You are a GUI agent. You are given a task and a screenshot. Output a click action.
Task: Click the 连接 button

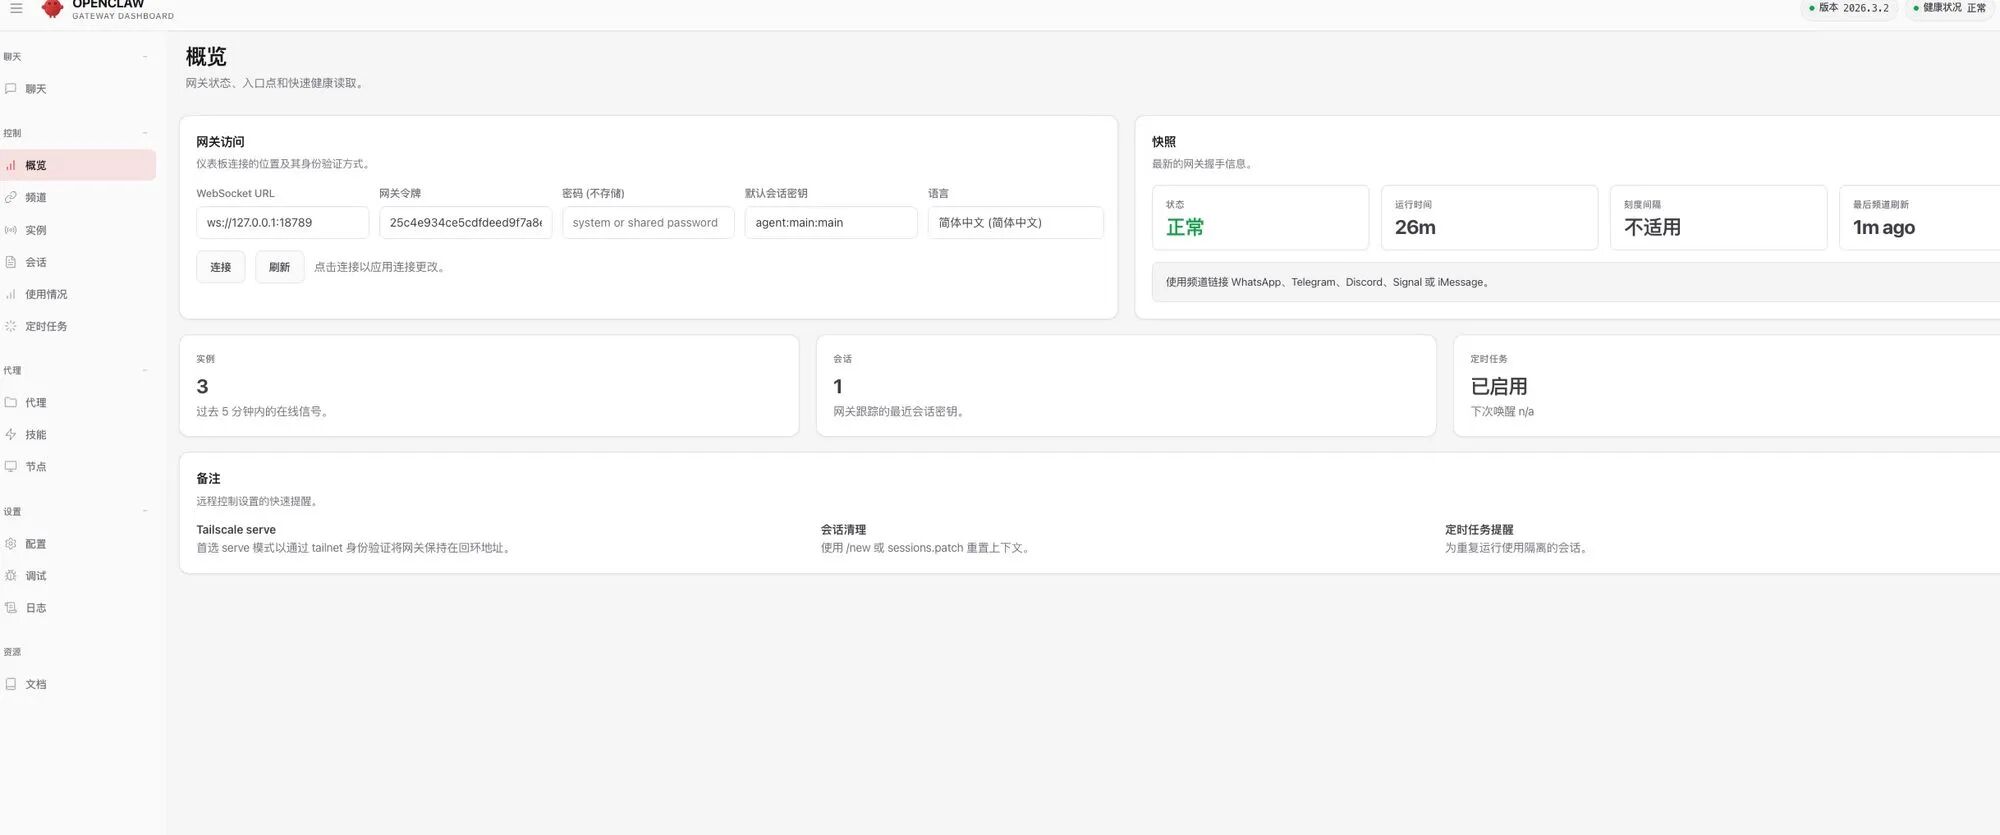coord(220,267)
